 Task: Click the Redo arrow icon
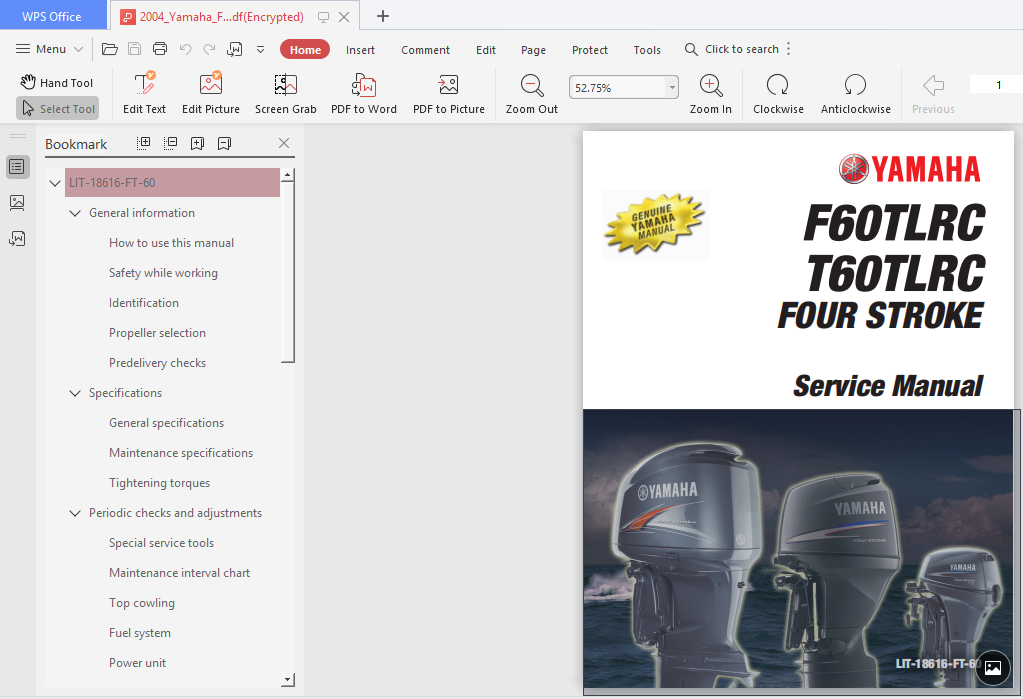(209, 49)
